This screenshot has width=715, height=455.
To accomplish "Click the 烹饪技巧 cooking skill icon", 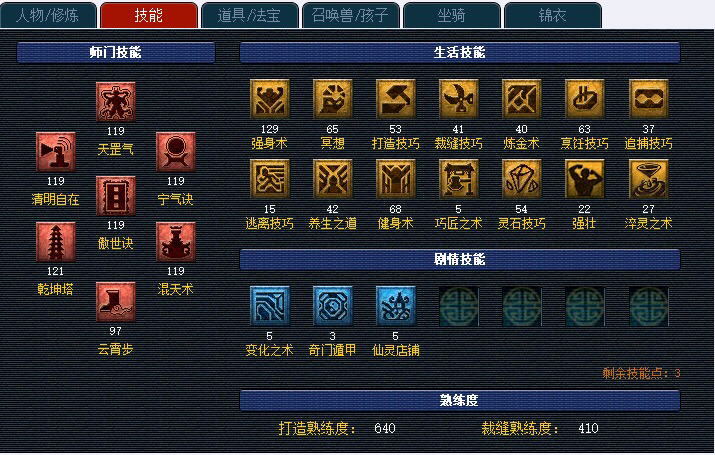I will click(x=585, y=99).
